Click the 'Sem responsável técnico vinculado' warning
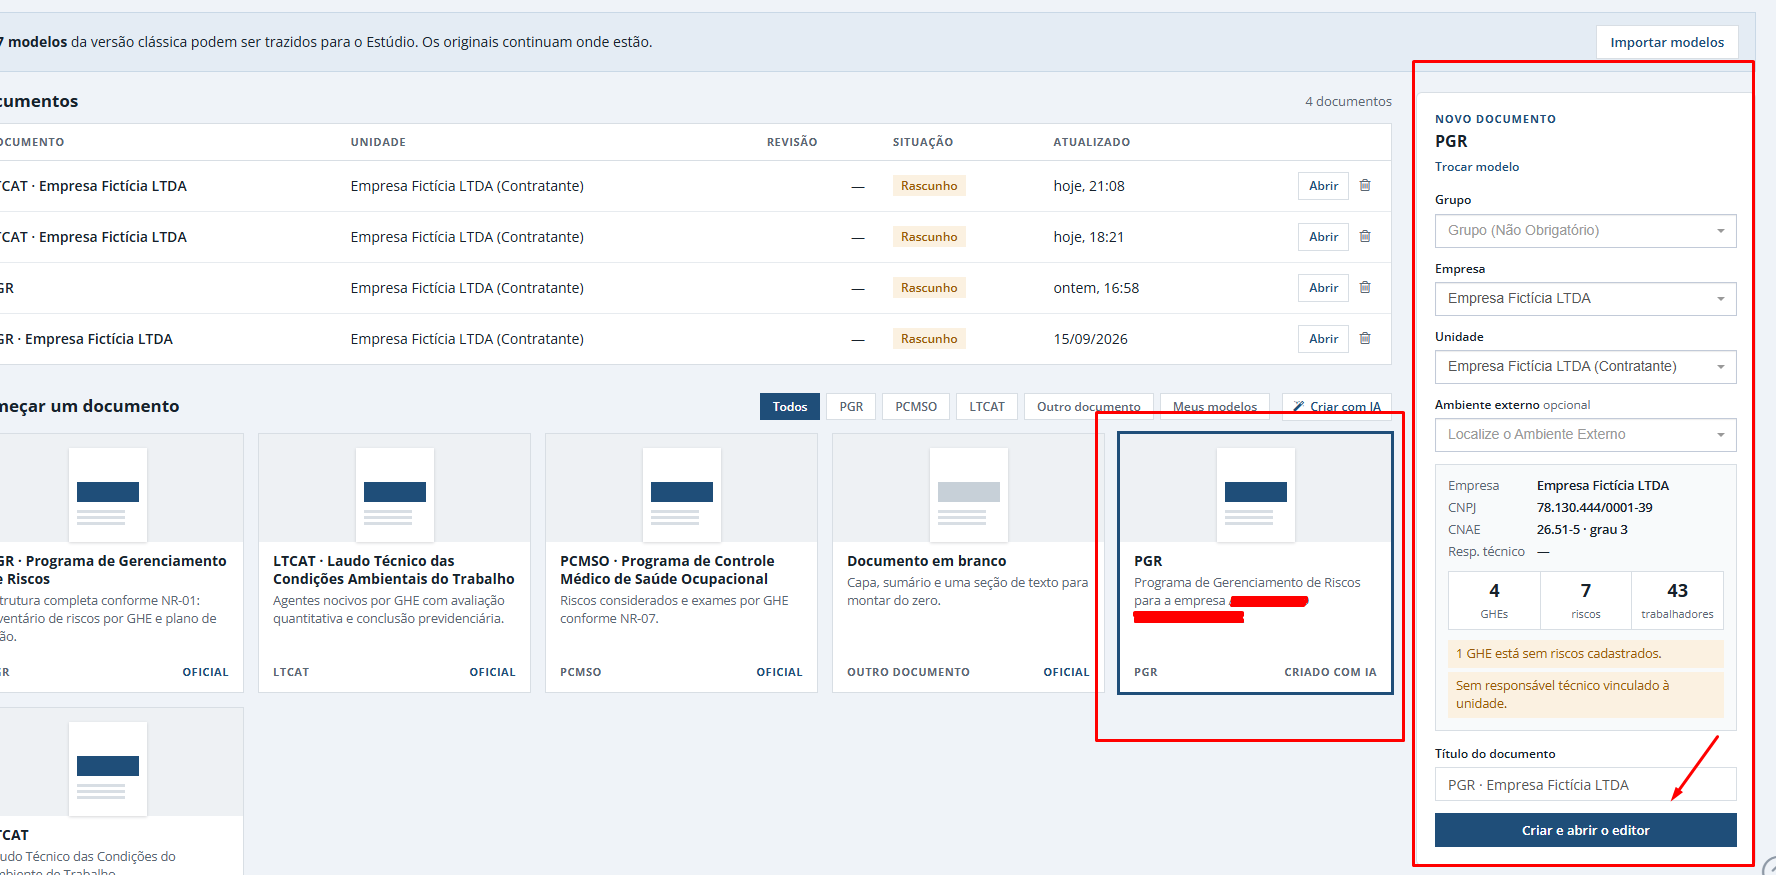The width and height of the screenshot is (1776, 875). (1585, 695)
